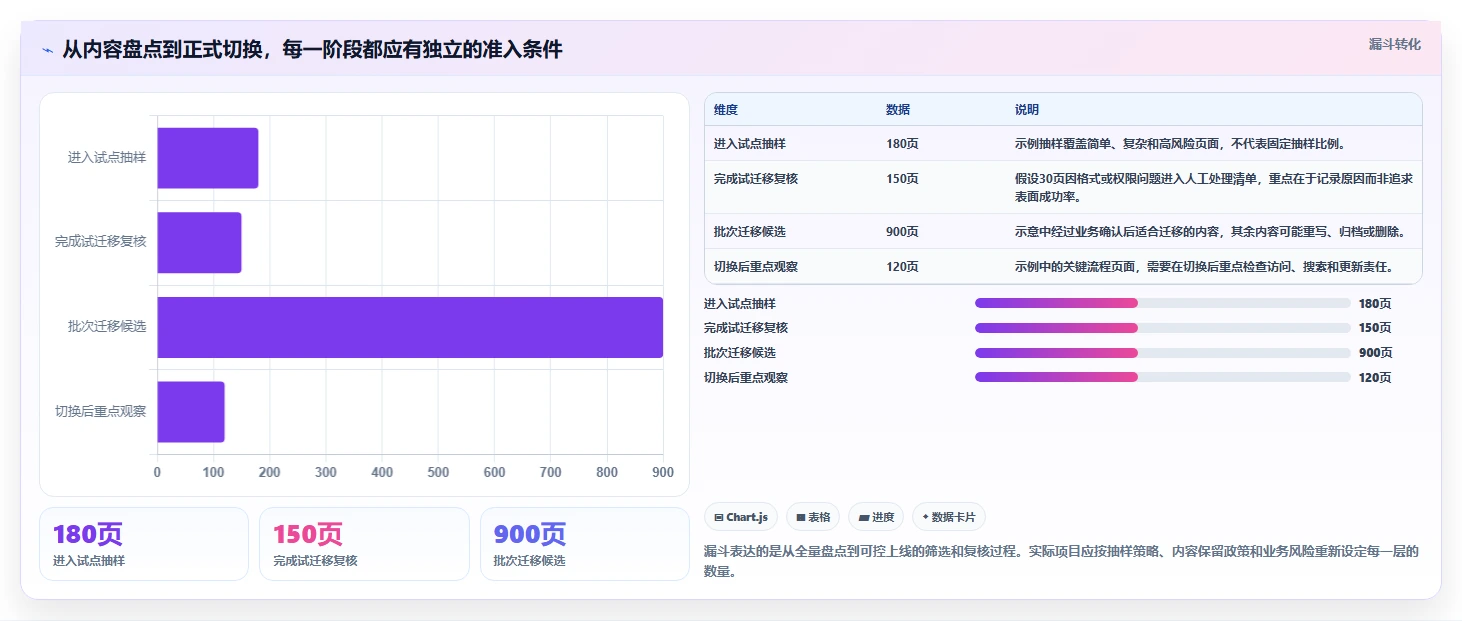This screenshot has width=1462, height=621.
Task: Select the 数据卡片 chip
Action: tap(949, 517)
